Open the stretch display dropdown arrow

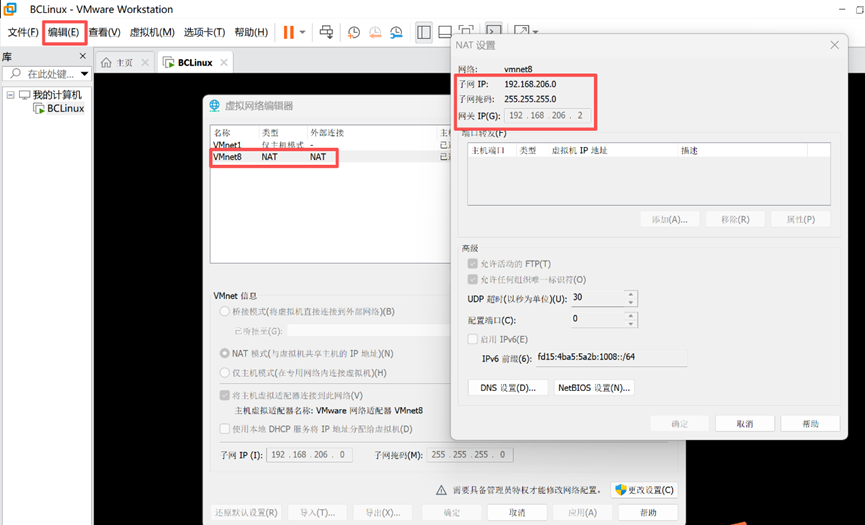(x=535, y=33)
